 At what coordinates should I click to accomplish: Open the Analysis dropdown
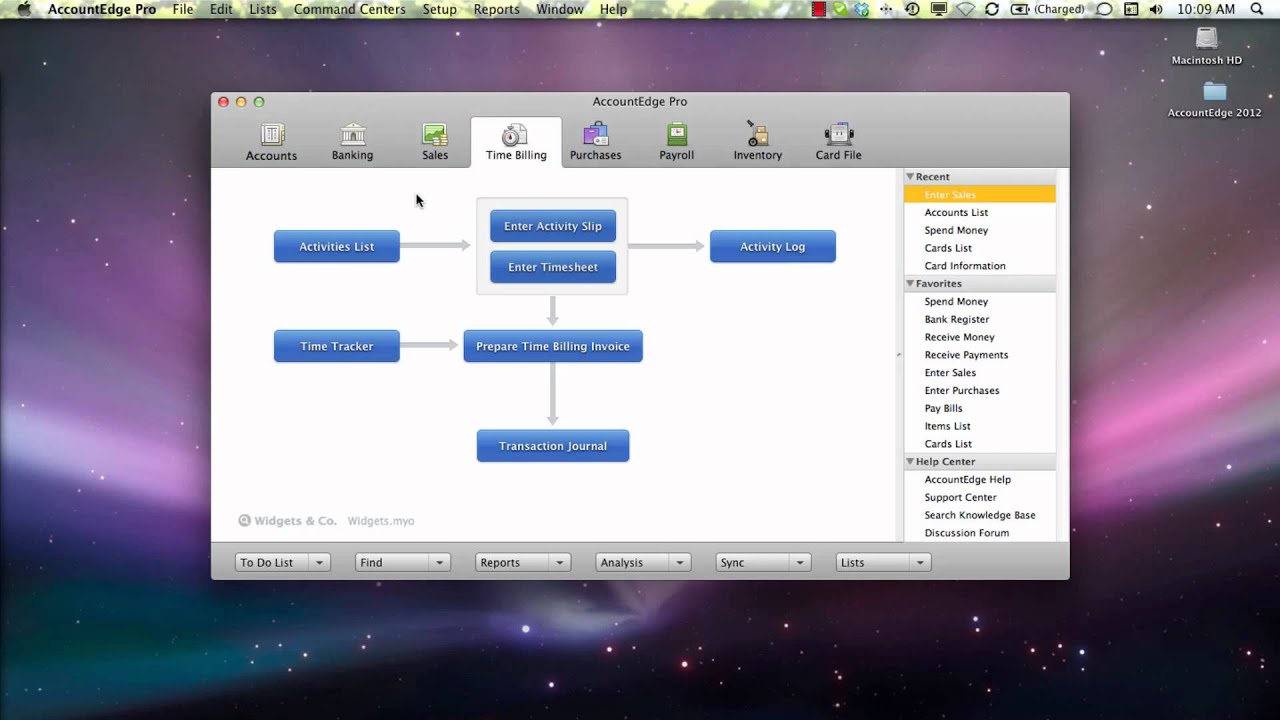[642, 563]
